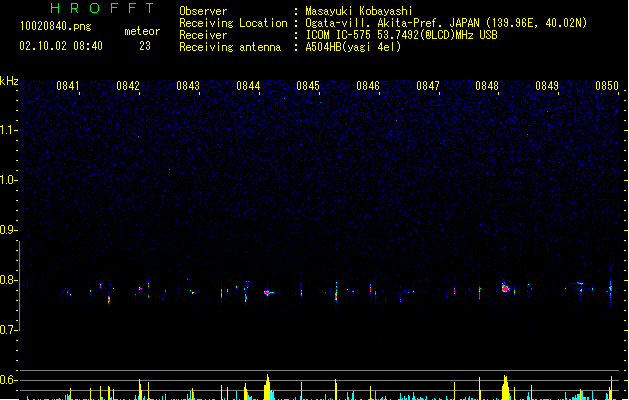The height and width of the screenshot is (400, 629).
Task: Click the date stamp 02.10.02 08:40
Action: [61, 46]
